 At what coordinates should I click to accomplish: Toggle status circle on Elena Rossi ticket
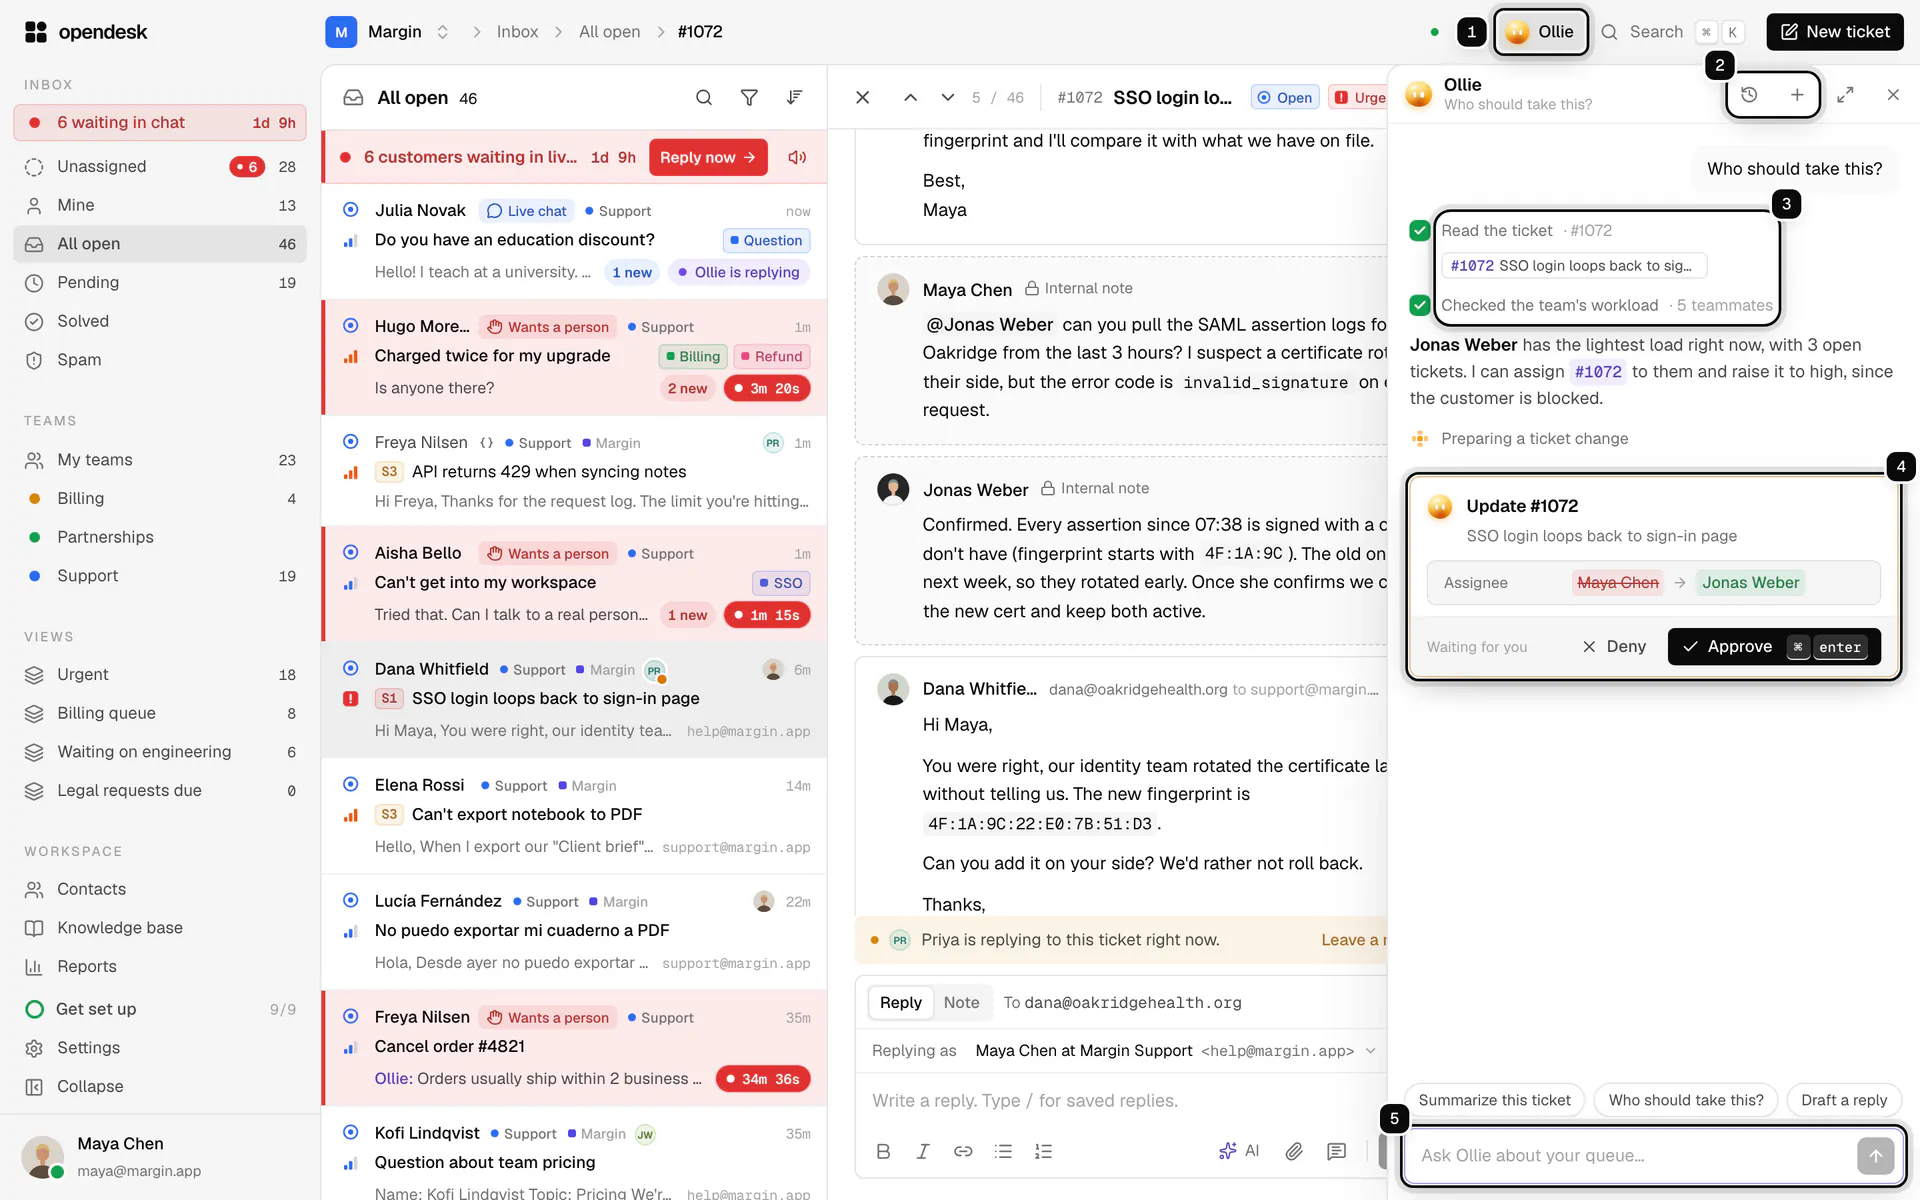(351, 784)
